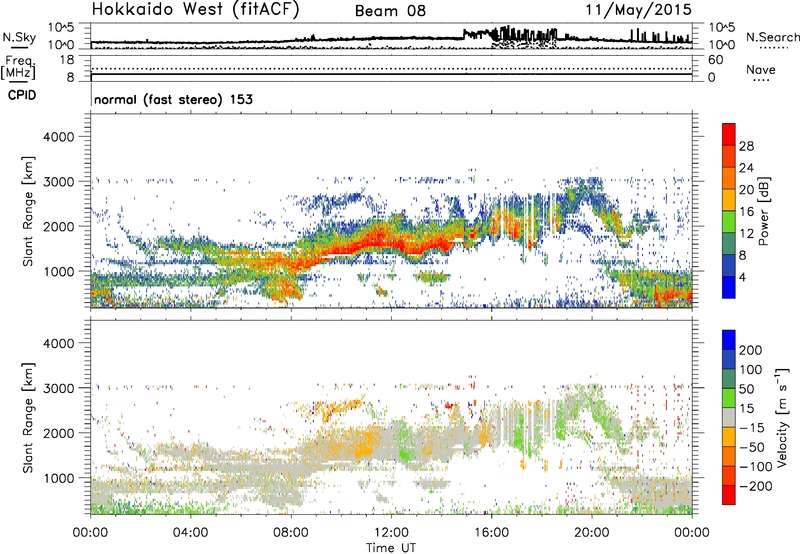Screen dimensions: 800x554
Task: Click the '28' power scale value
Action: 746,146
